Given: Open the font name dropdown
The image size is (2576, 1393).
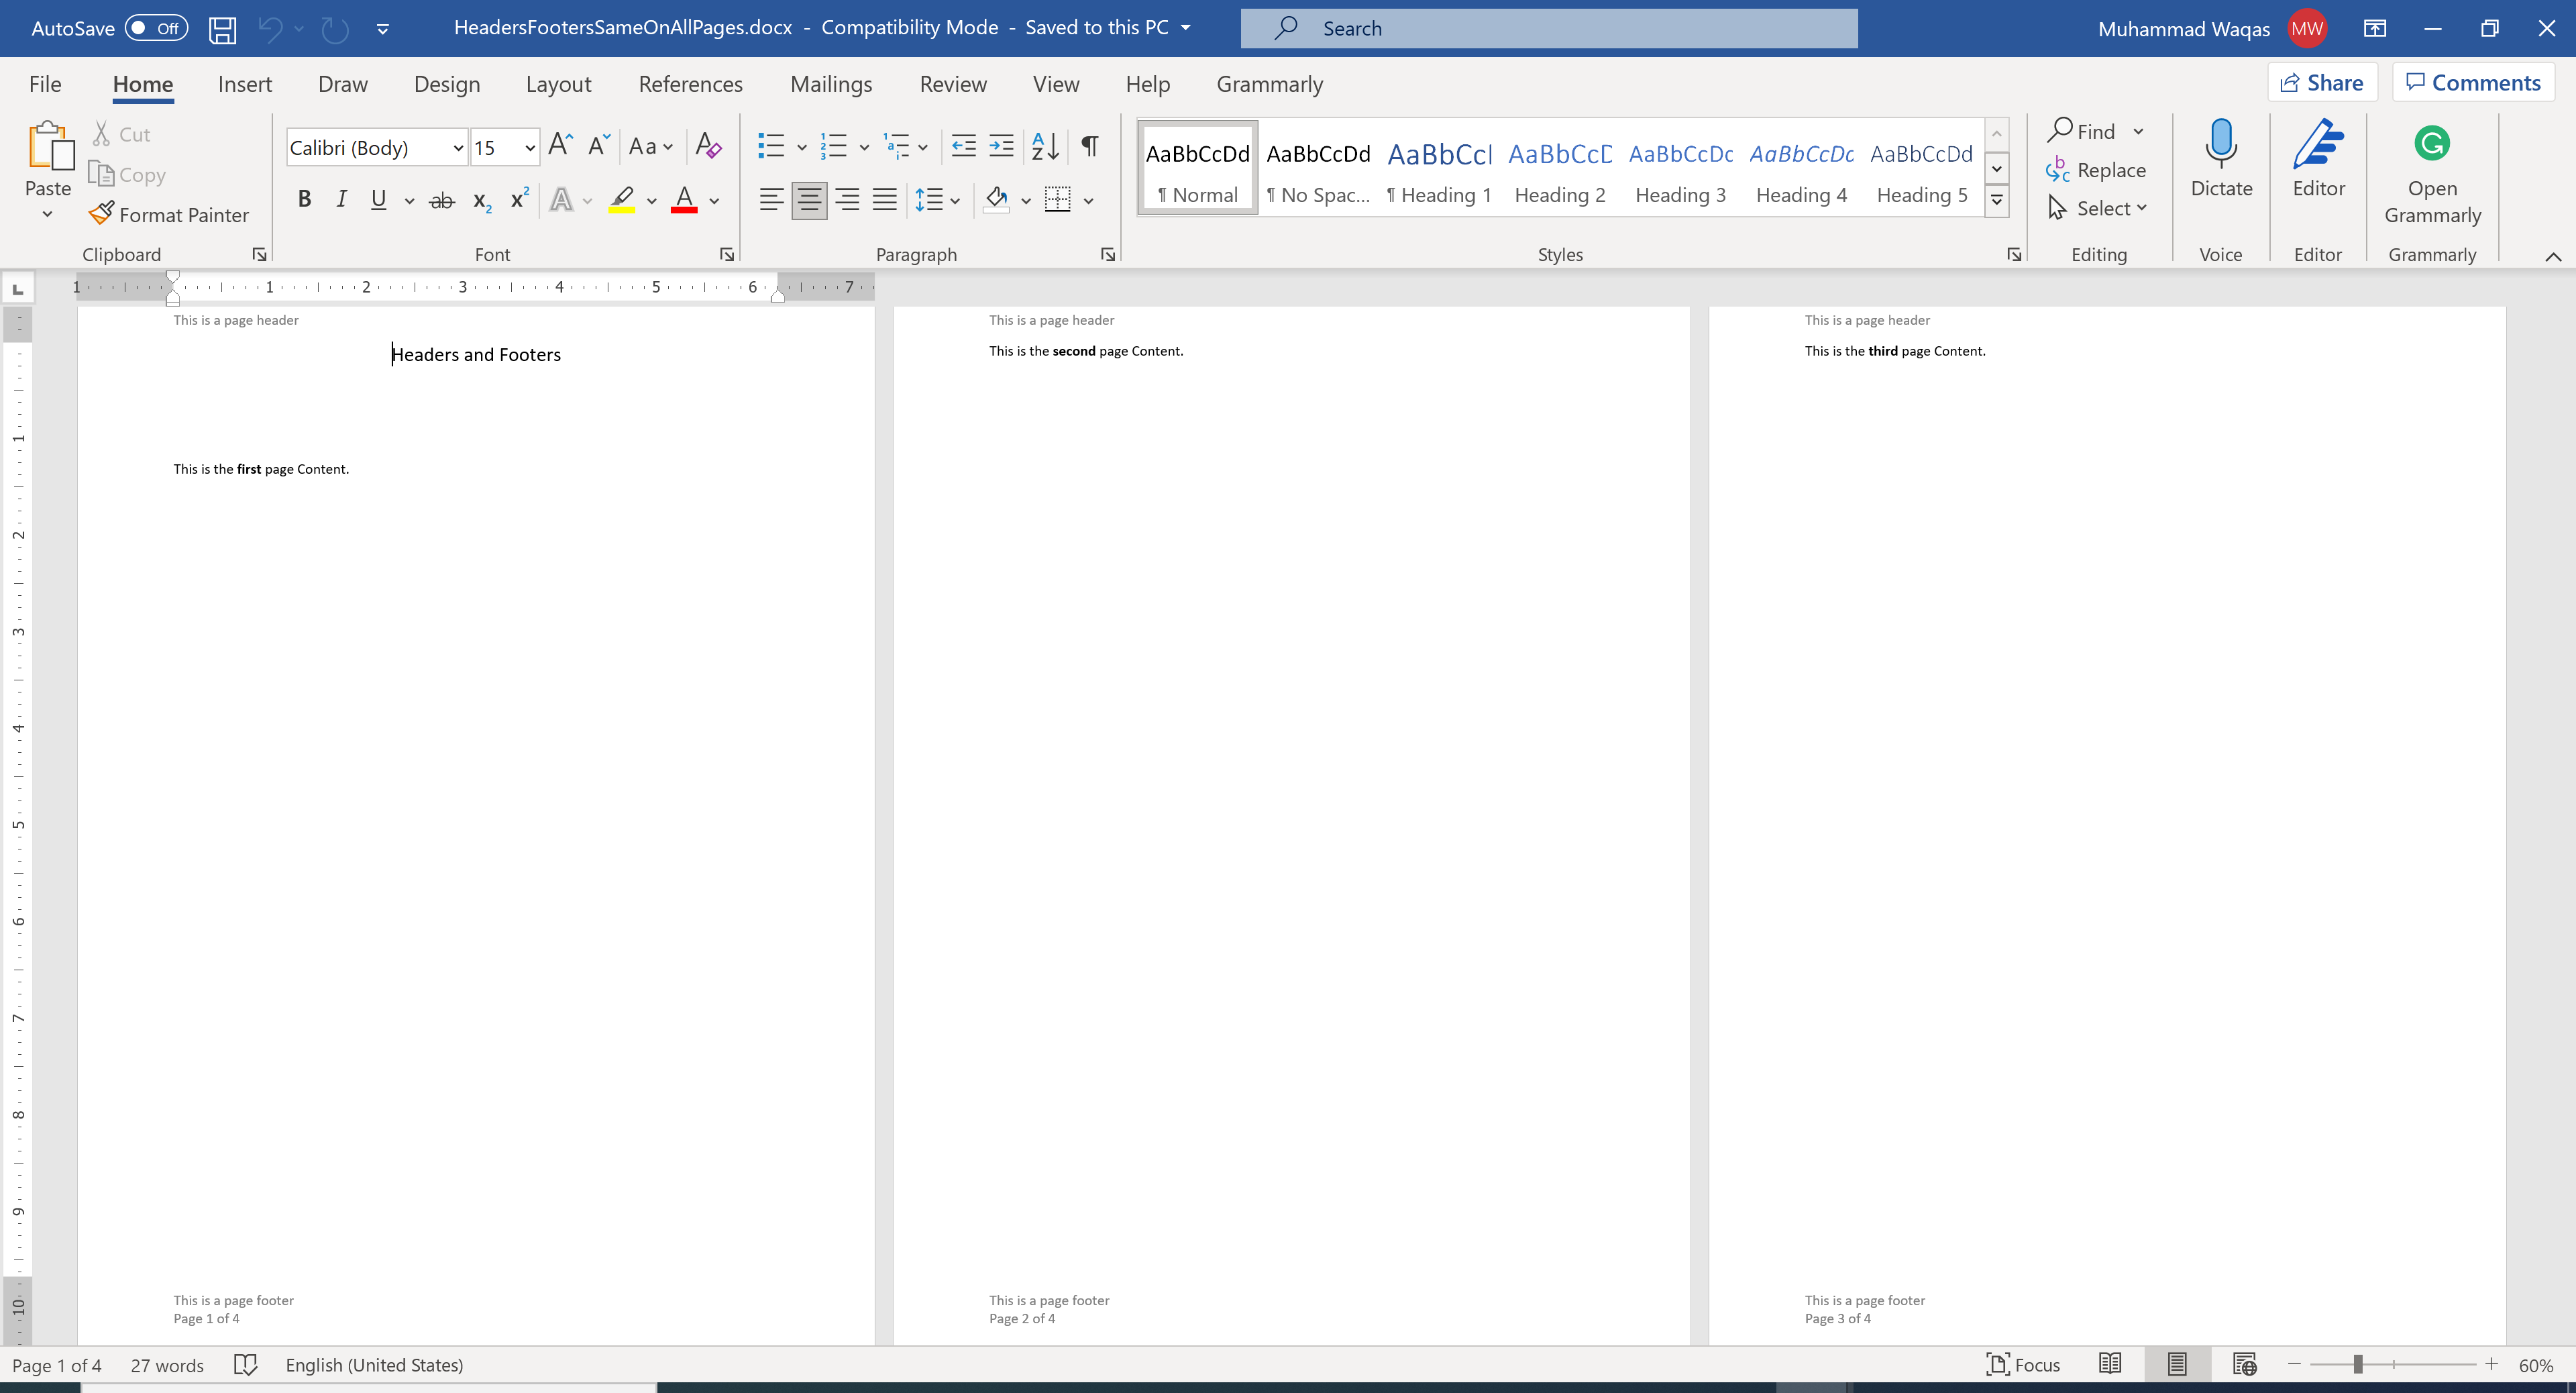Looking at the screenshot, I should coord(457,148).
